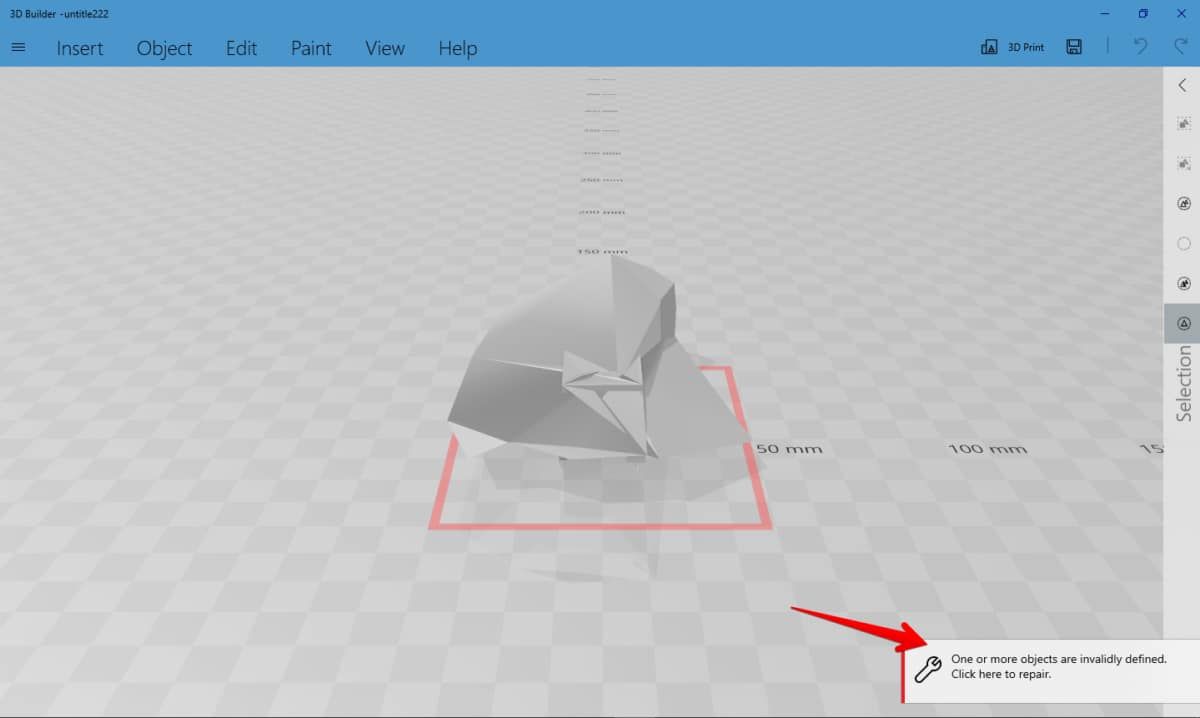Save the untitle222 project
This screenshot has width=1200, height=718.
tap(1073, 46)
